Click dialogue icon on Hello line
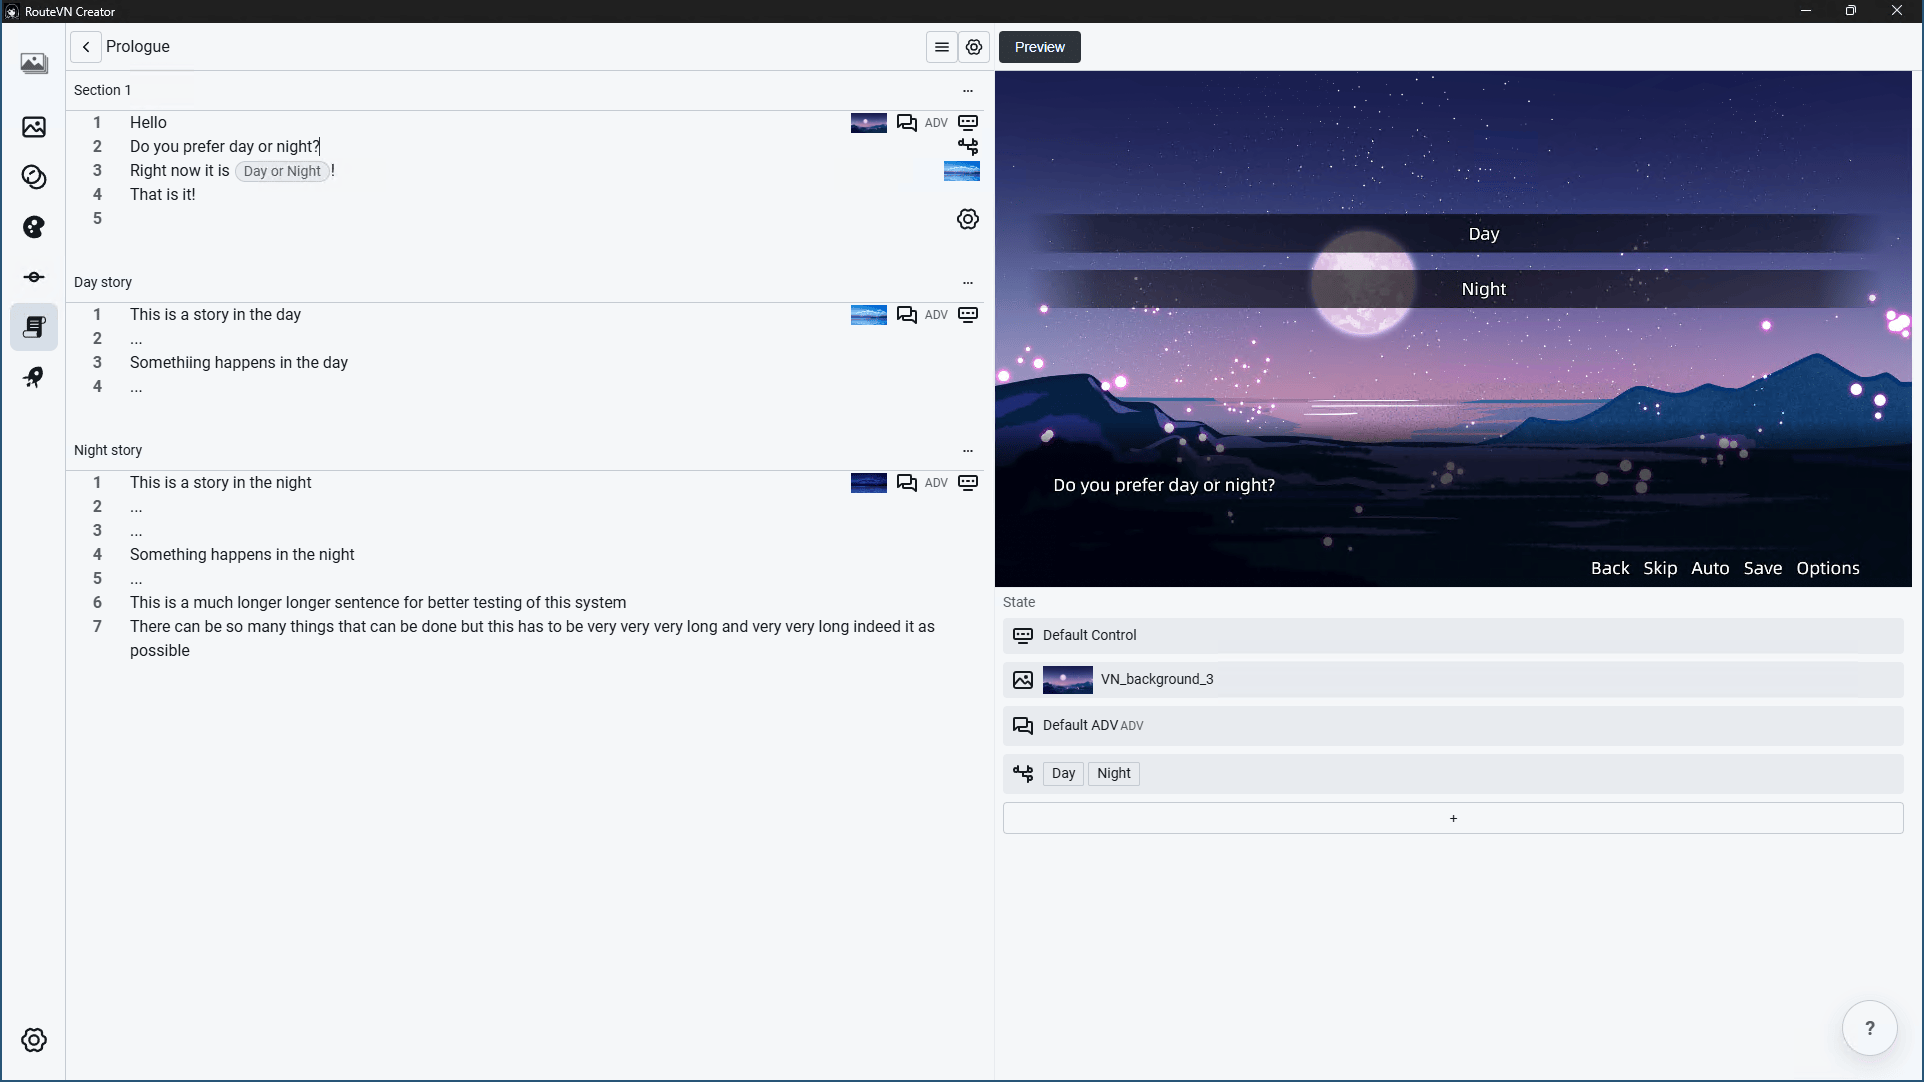 pyautogui.click(x=907, y=123)
